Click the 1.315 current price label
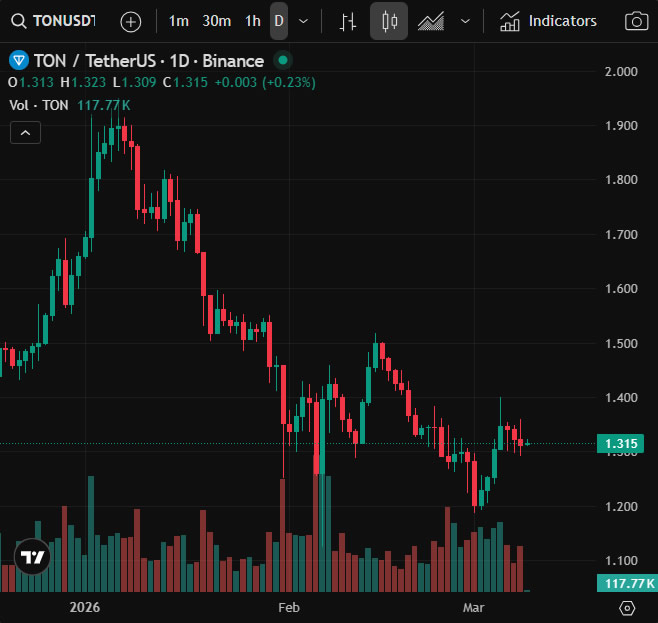This screenshot has width=658, height=623. 620,443
